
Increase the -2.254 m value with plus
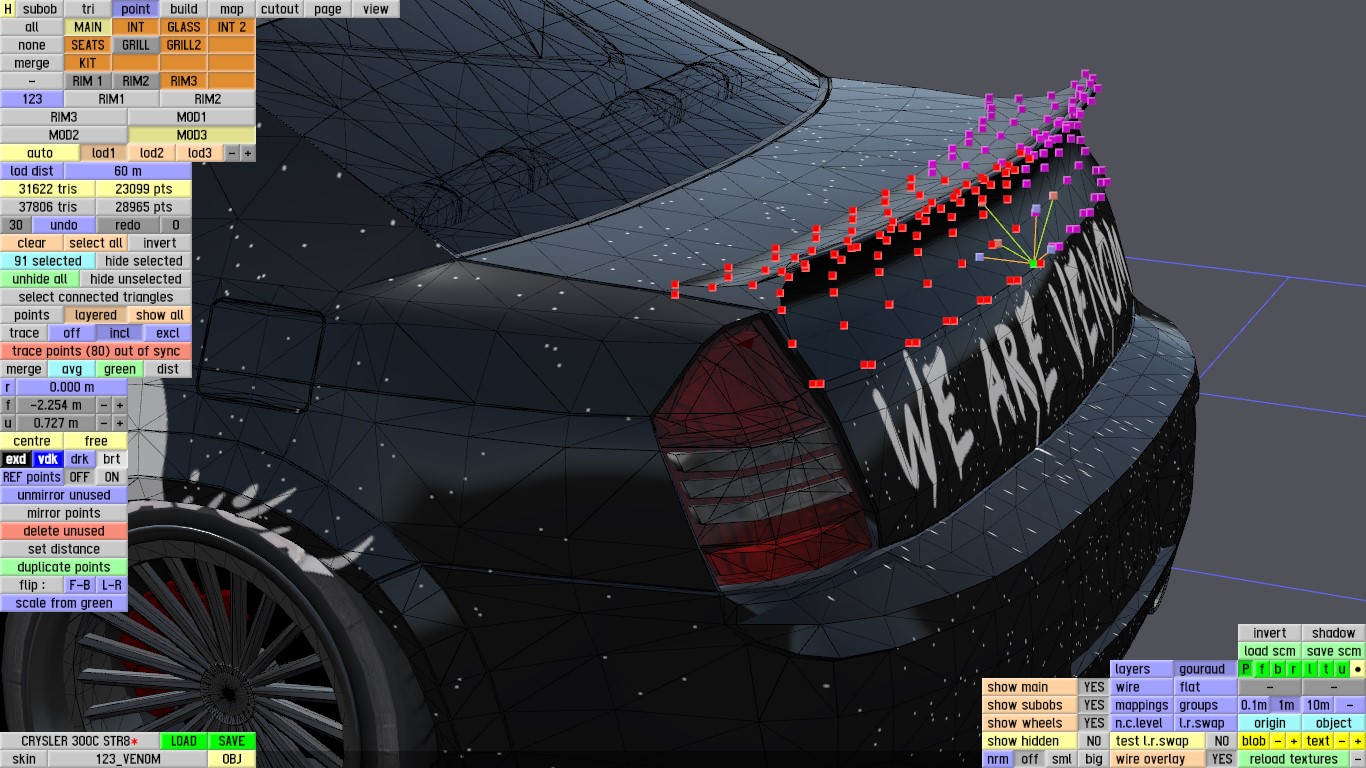(x=120, y=405)
